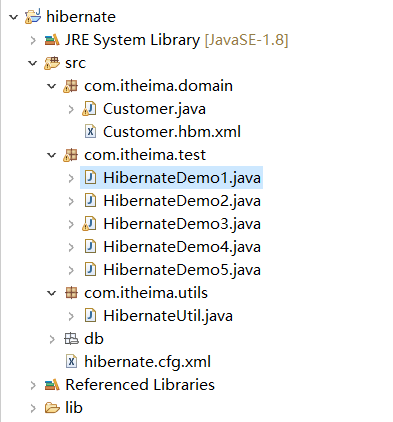Click the db empty package icon

coord(71,339)
